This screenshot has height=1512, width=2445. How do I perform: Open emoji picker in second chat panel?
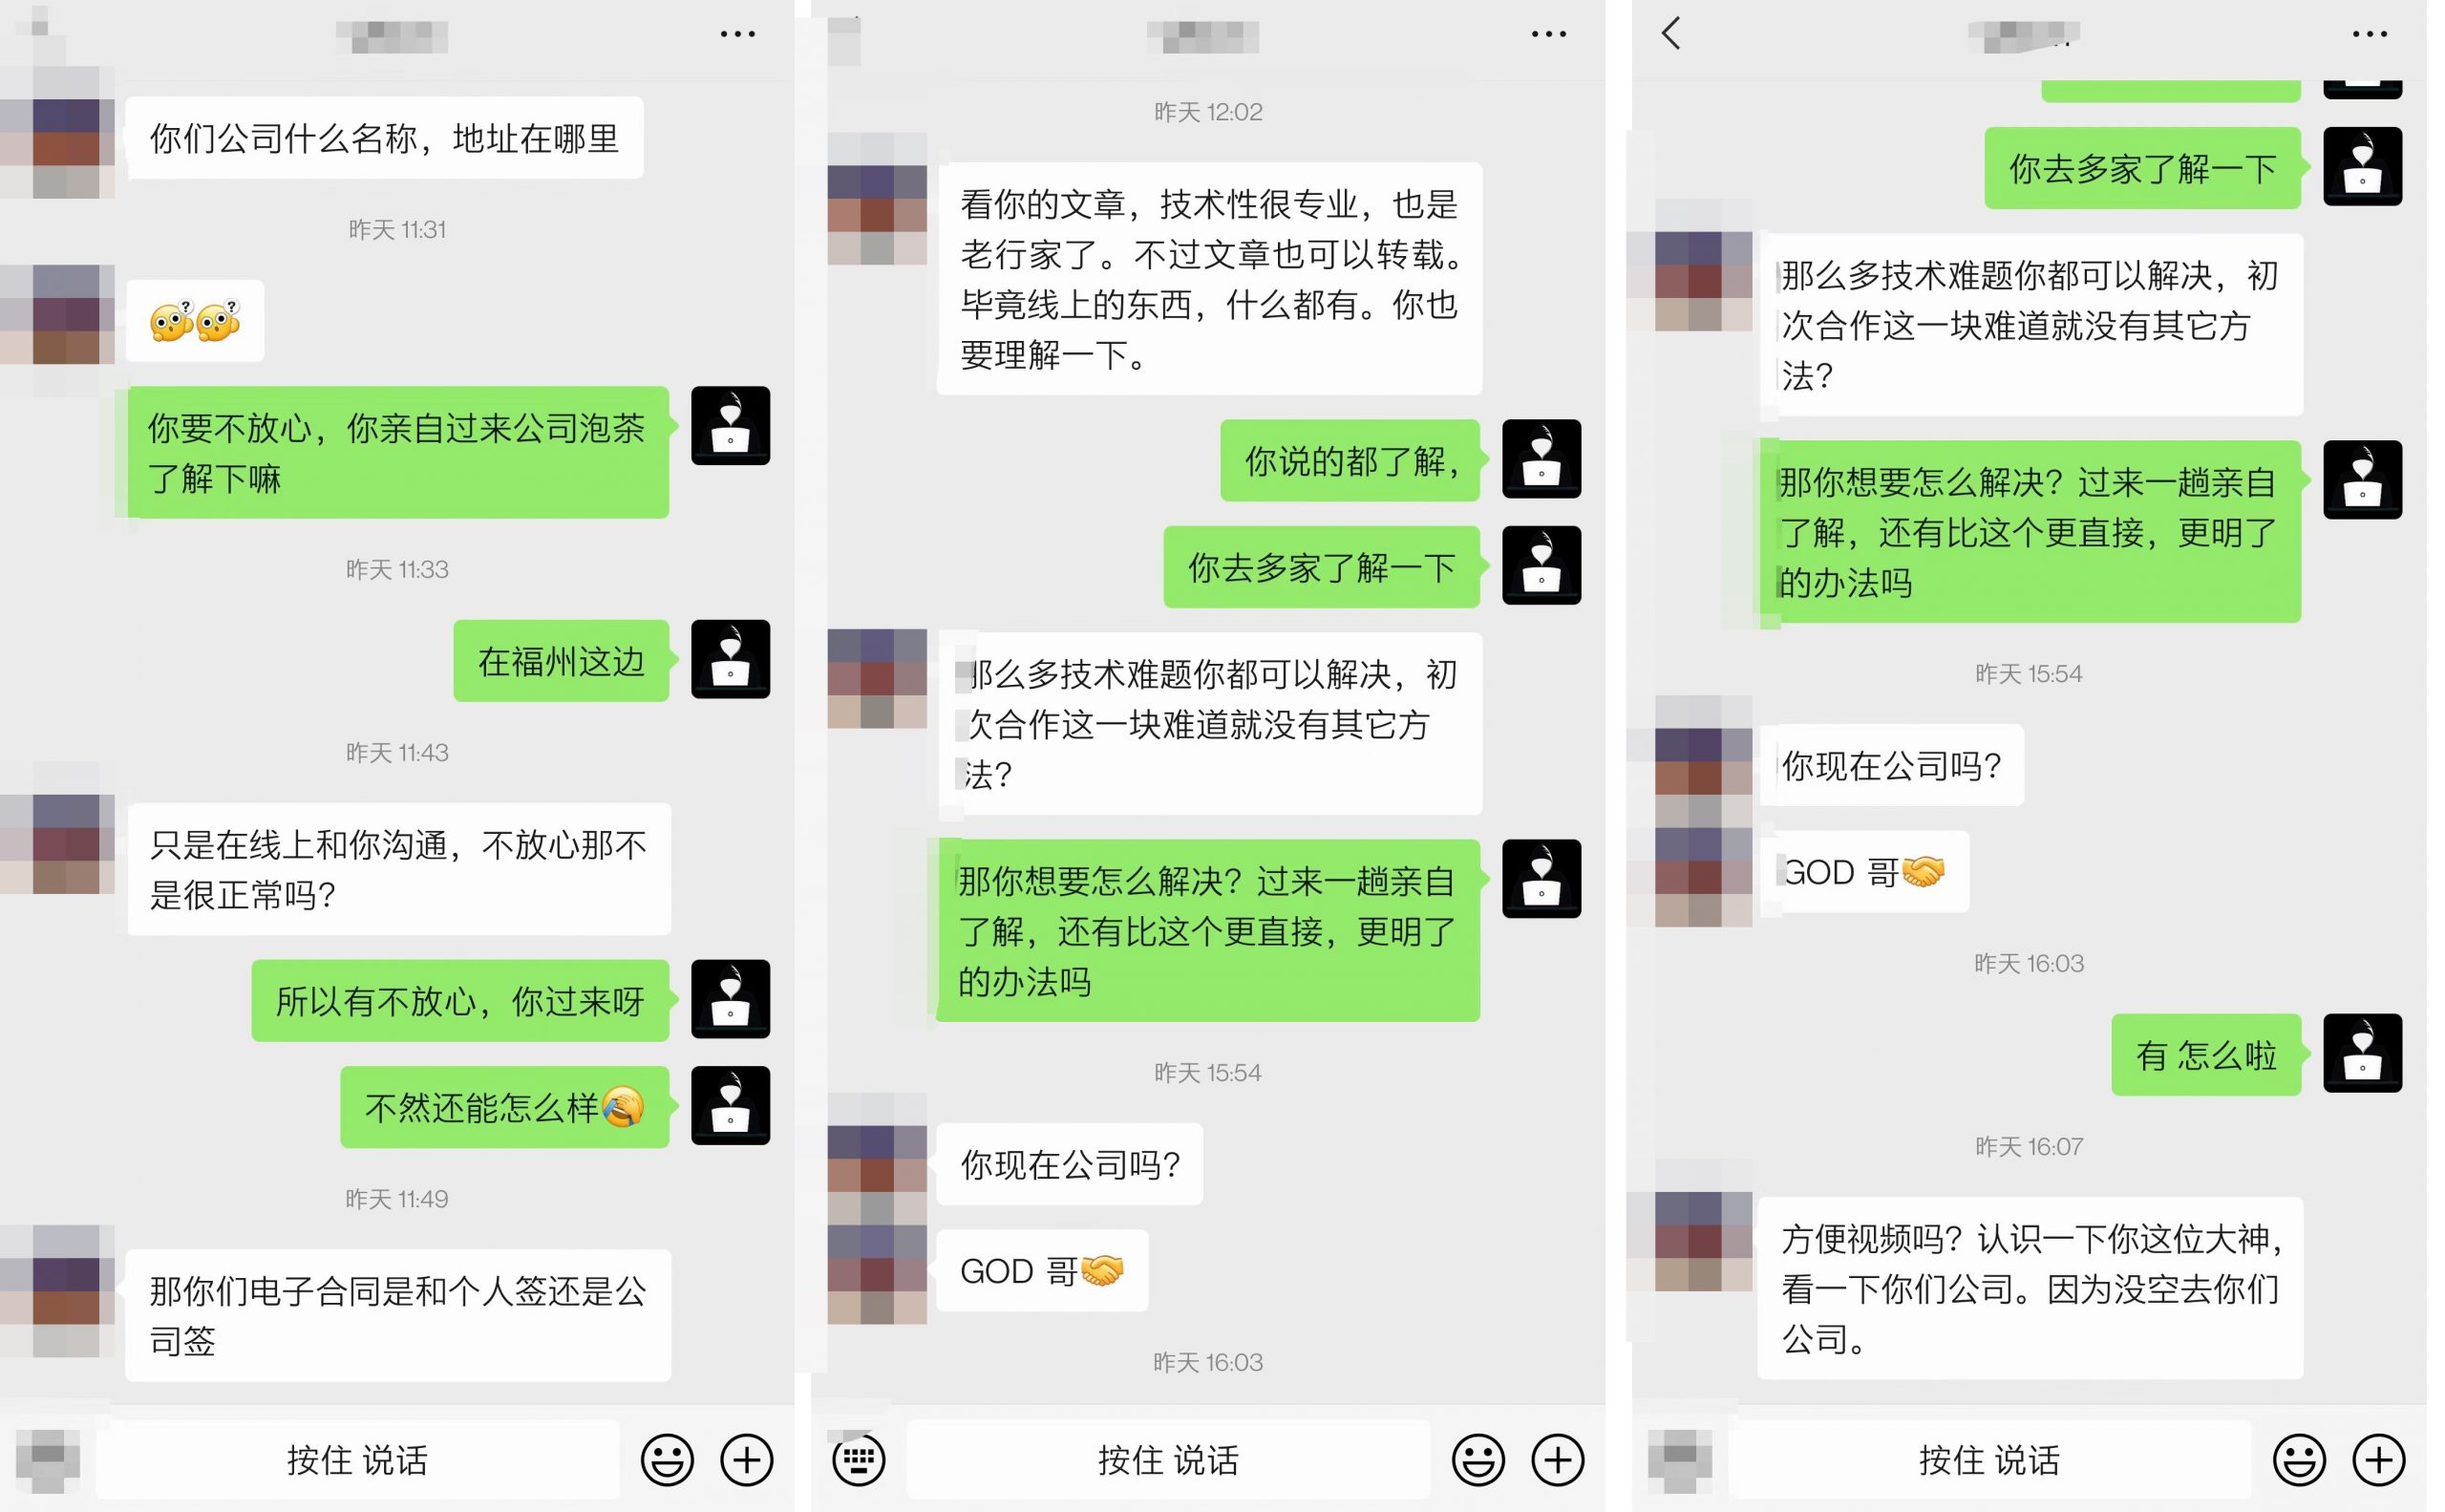1478,1460
